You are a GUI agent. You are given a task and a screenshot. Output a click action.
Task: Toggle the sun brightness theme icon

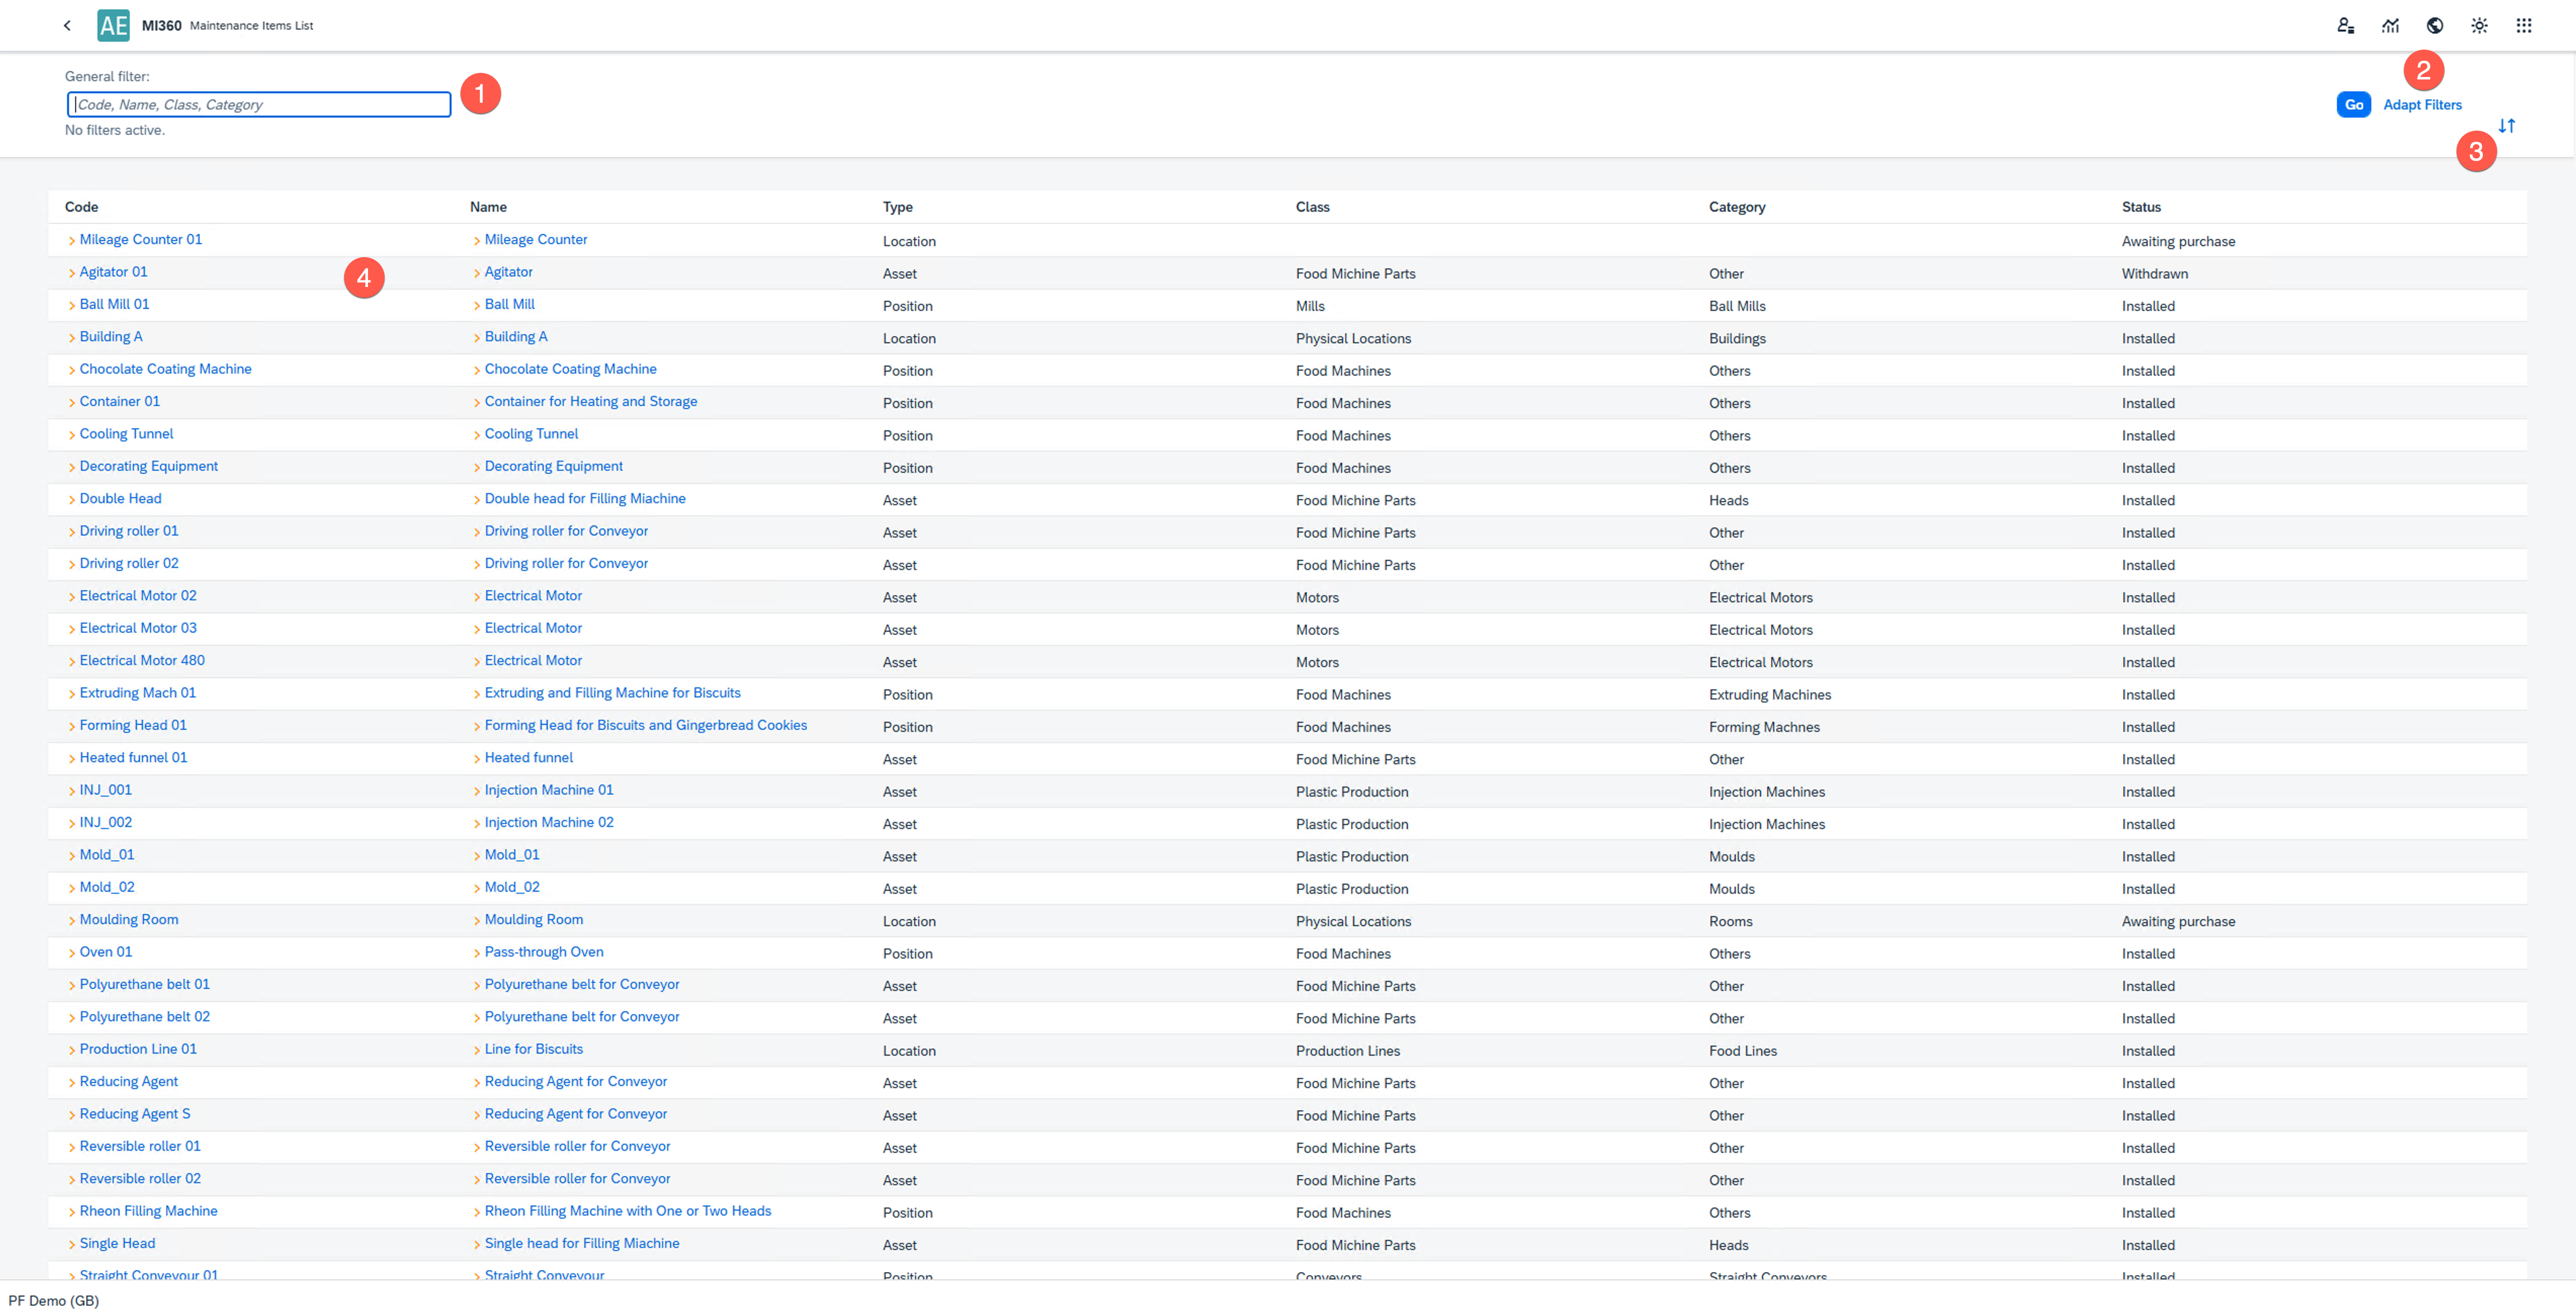[2479, 26]
